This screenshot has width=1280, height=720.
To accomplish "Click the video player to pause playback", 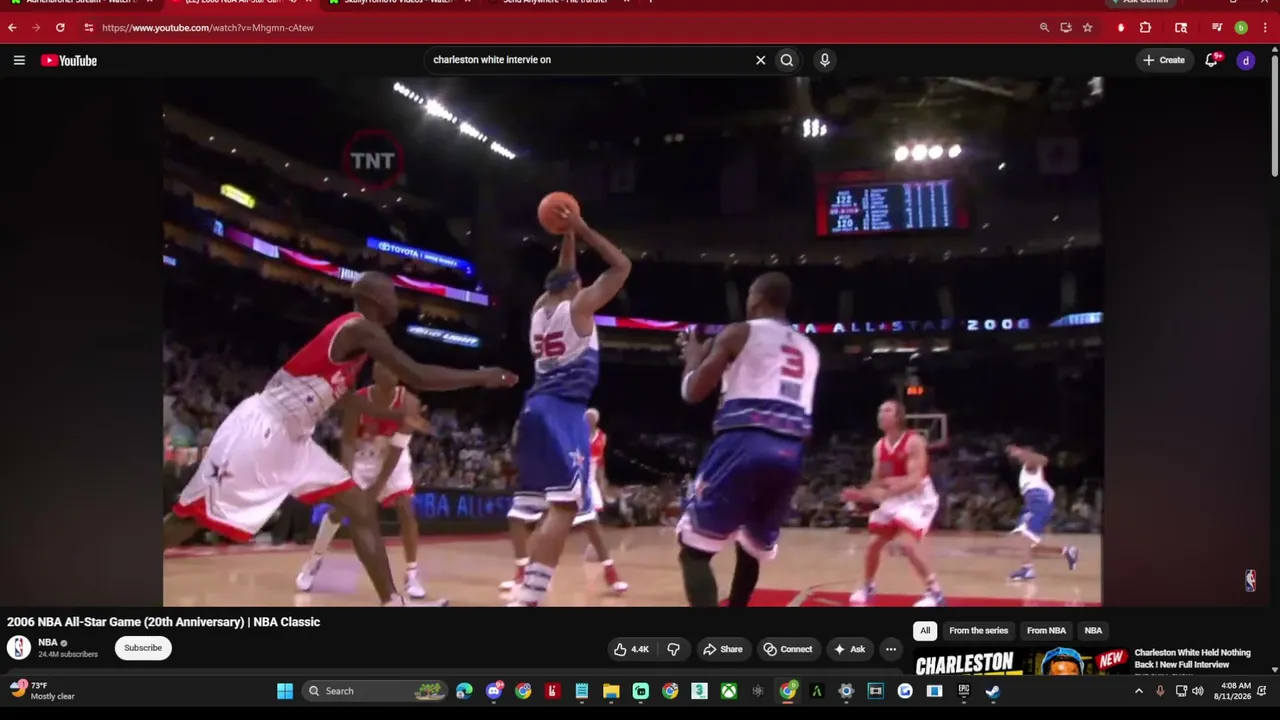I will (x=632, y=342).
